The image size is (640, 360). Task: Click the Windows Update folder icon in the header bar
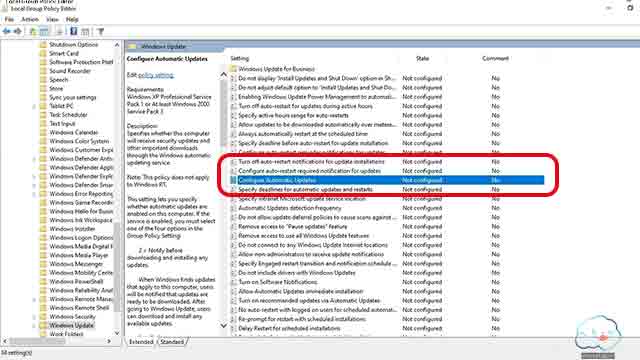pos(132,47)
